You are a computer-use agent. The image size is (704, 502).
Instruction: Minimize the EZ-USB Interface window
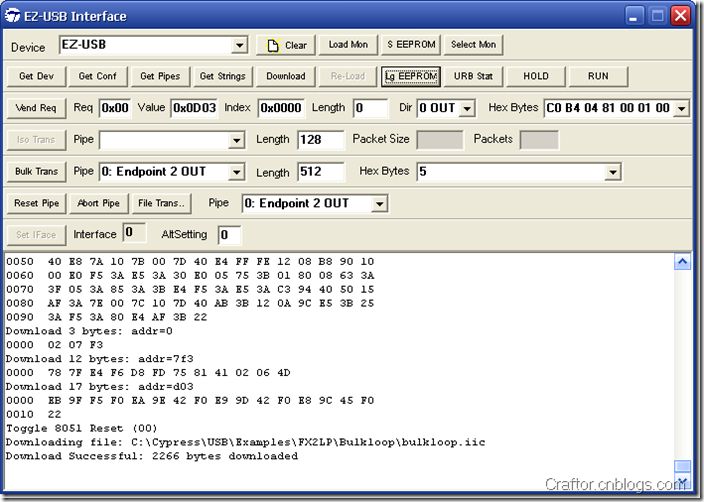coord(634,16)
